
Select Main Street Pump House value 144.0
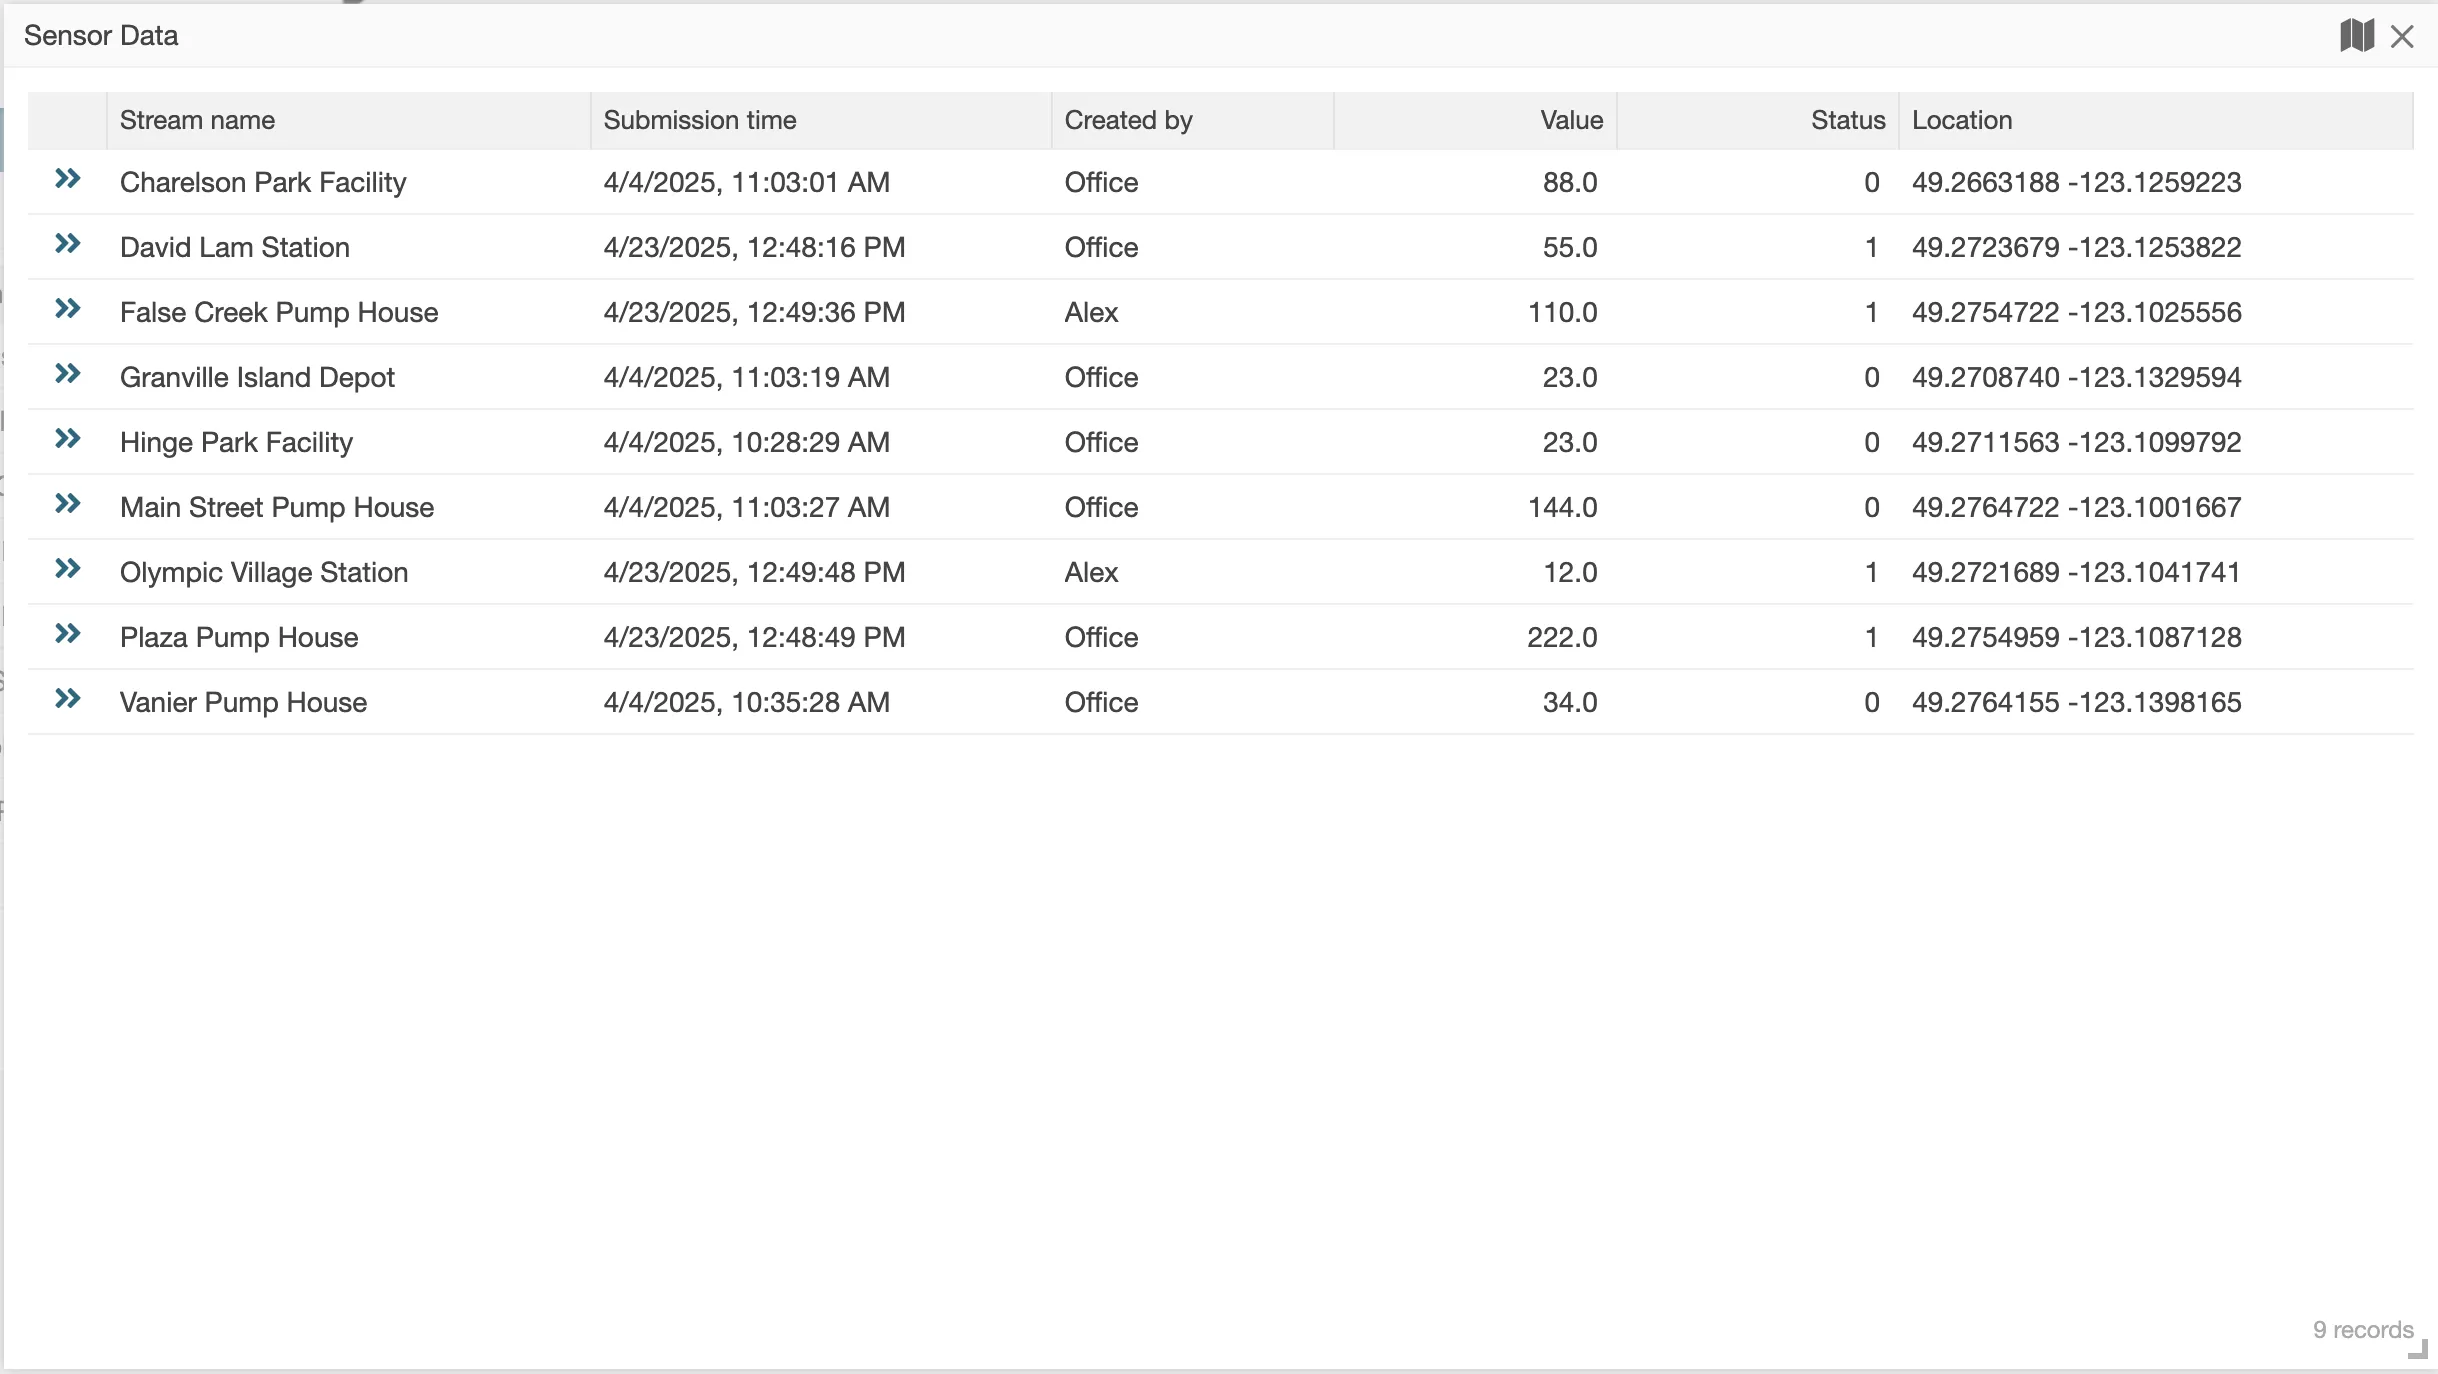[1562, 507]
